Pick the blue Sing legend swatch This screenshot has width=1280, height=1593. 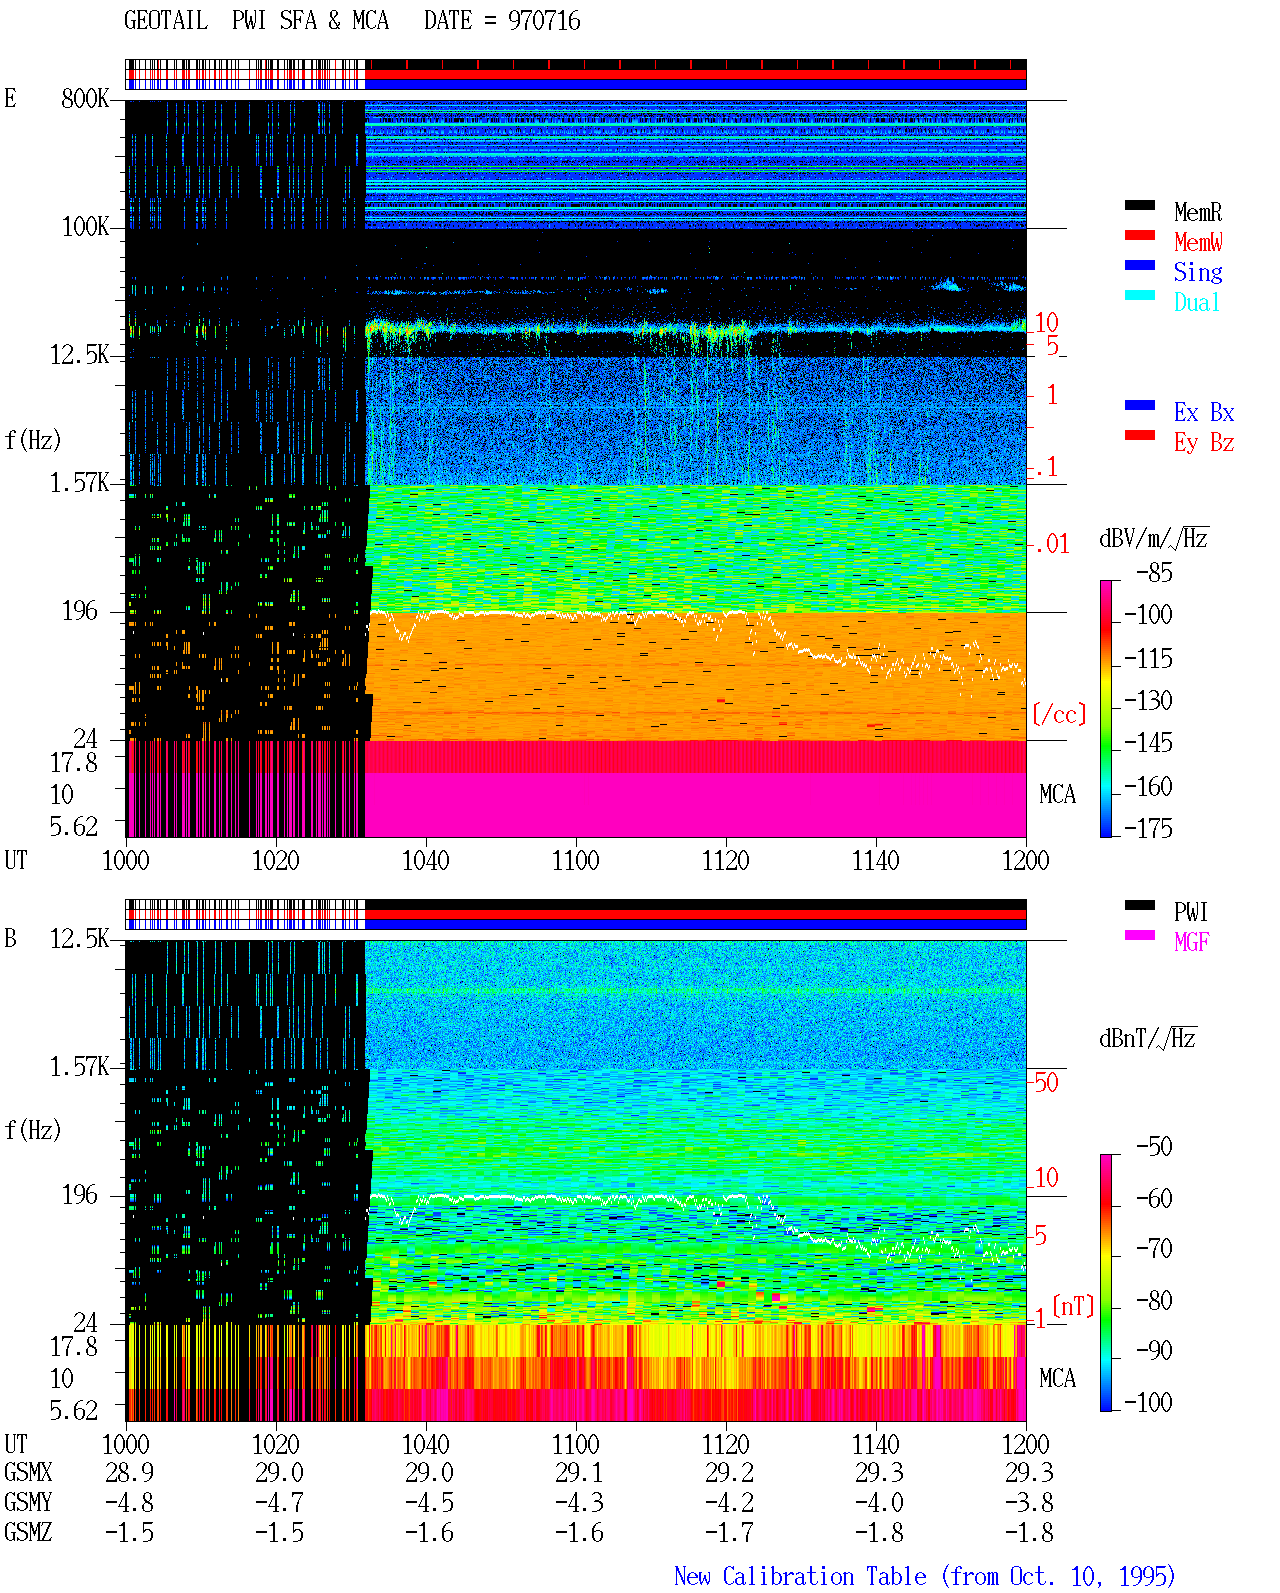(x=1140, y=266)
